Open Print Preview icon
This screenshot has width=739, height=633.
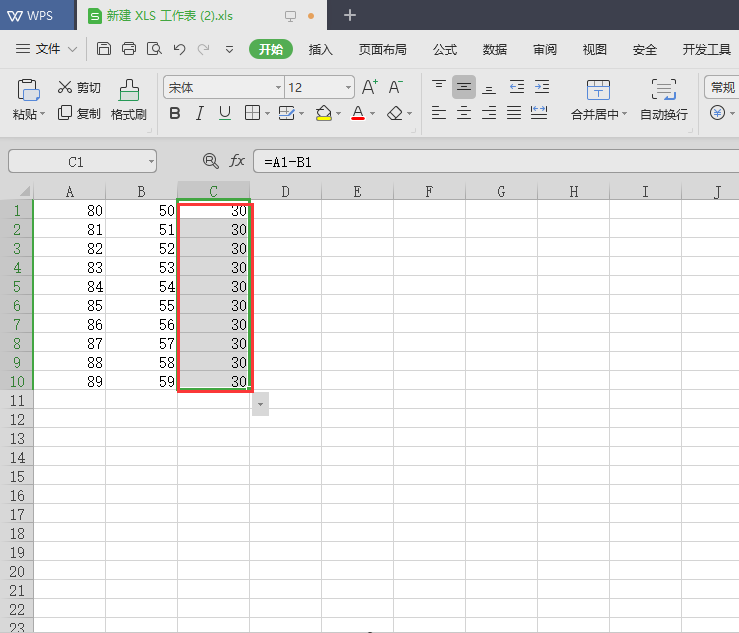point(154,49)
